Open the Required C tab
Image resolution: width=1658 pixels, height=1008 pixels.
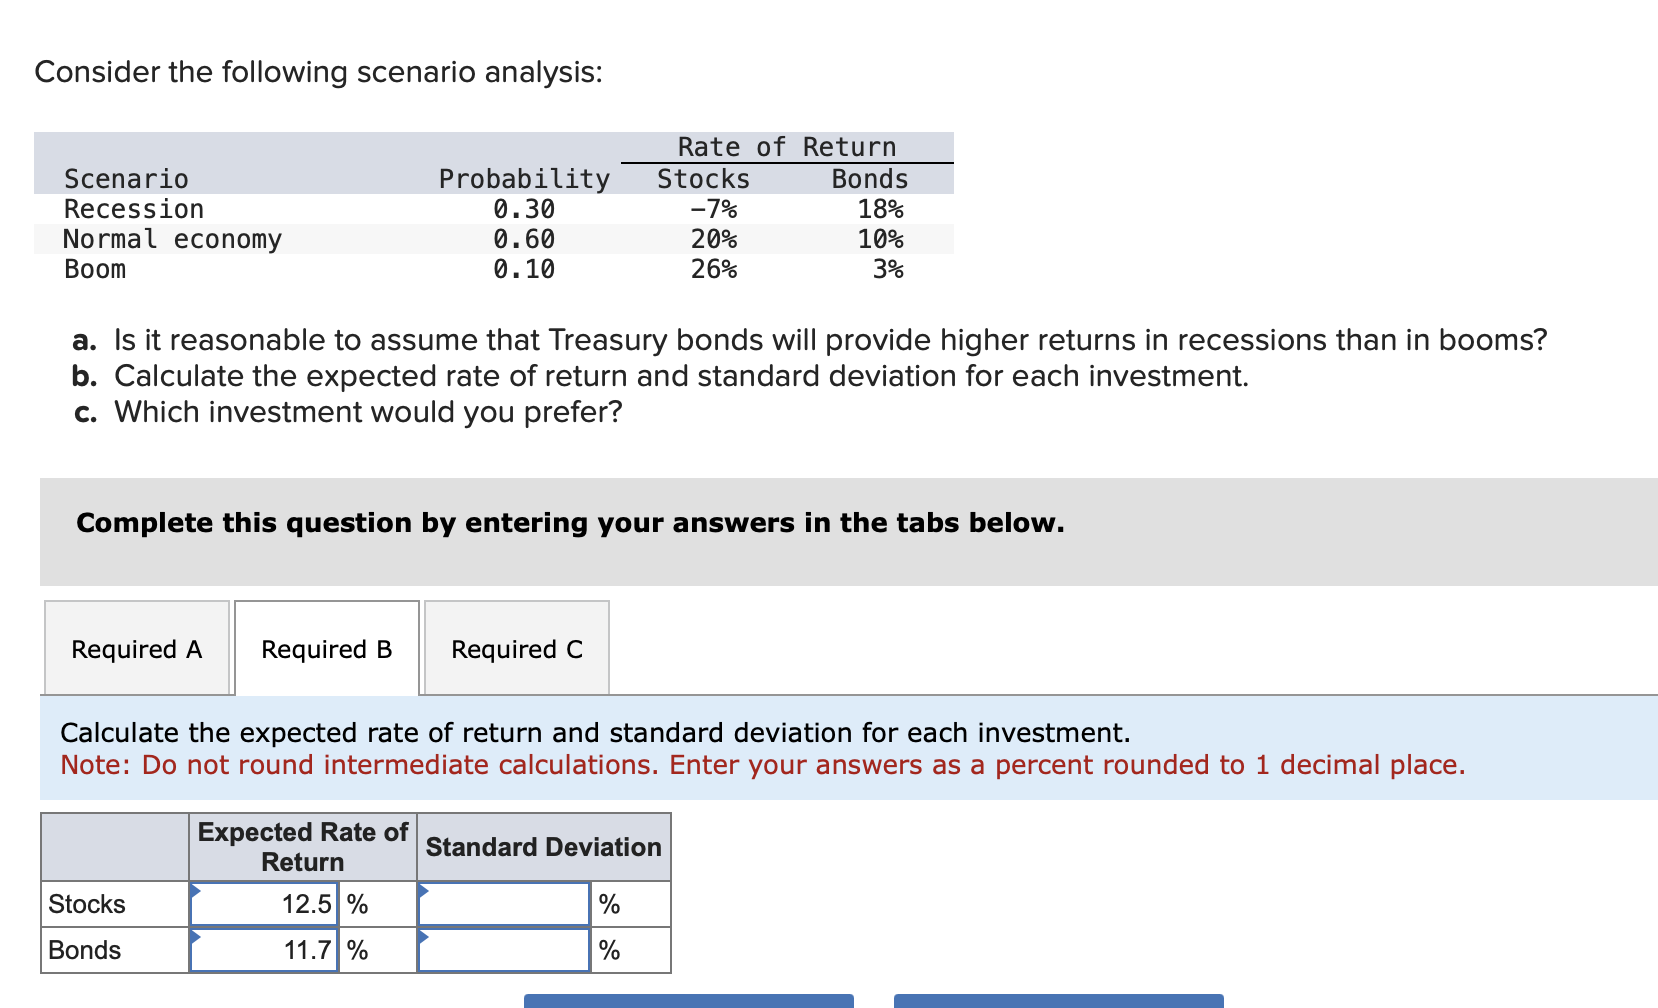pos(516,648)
